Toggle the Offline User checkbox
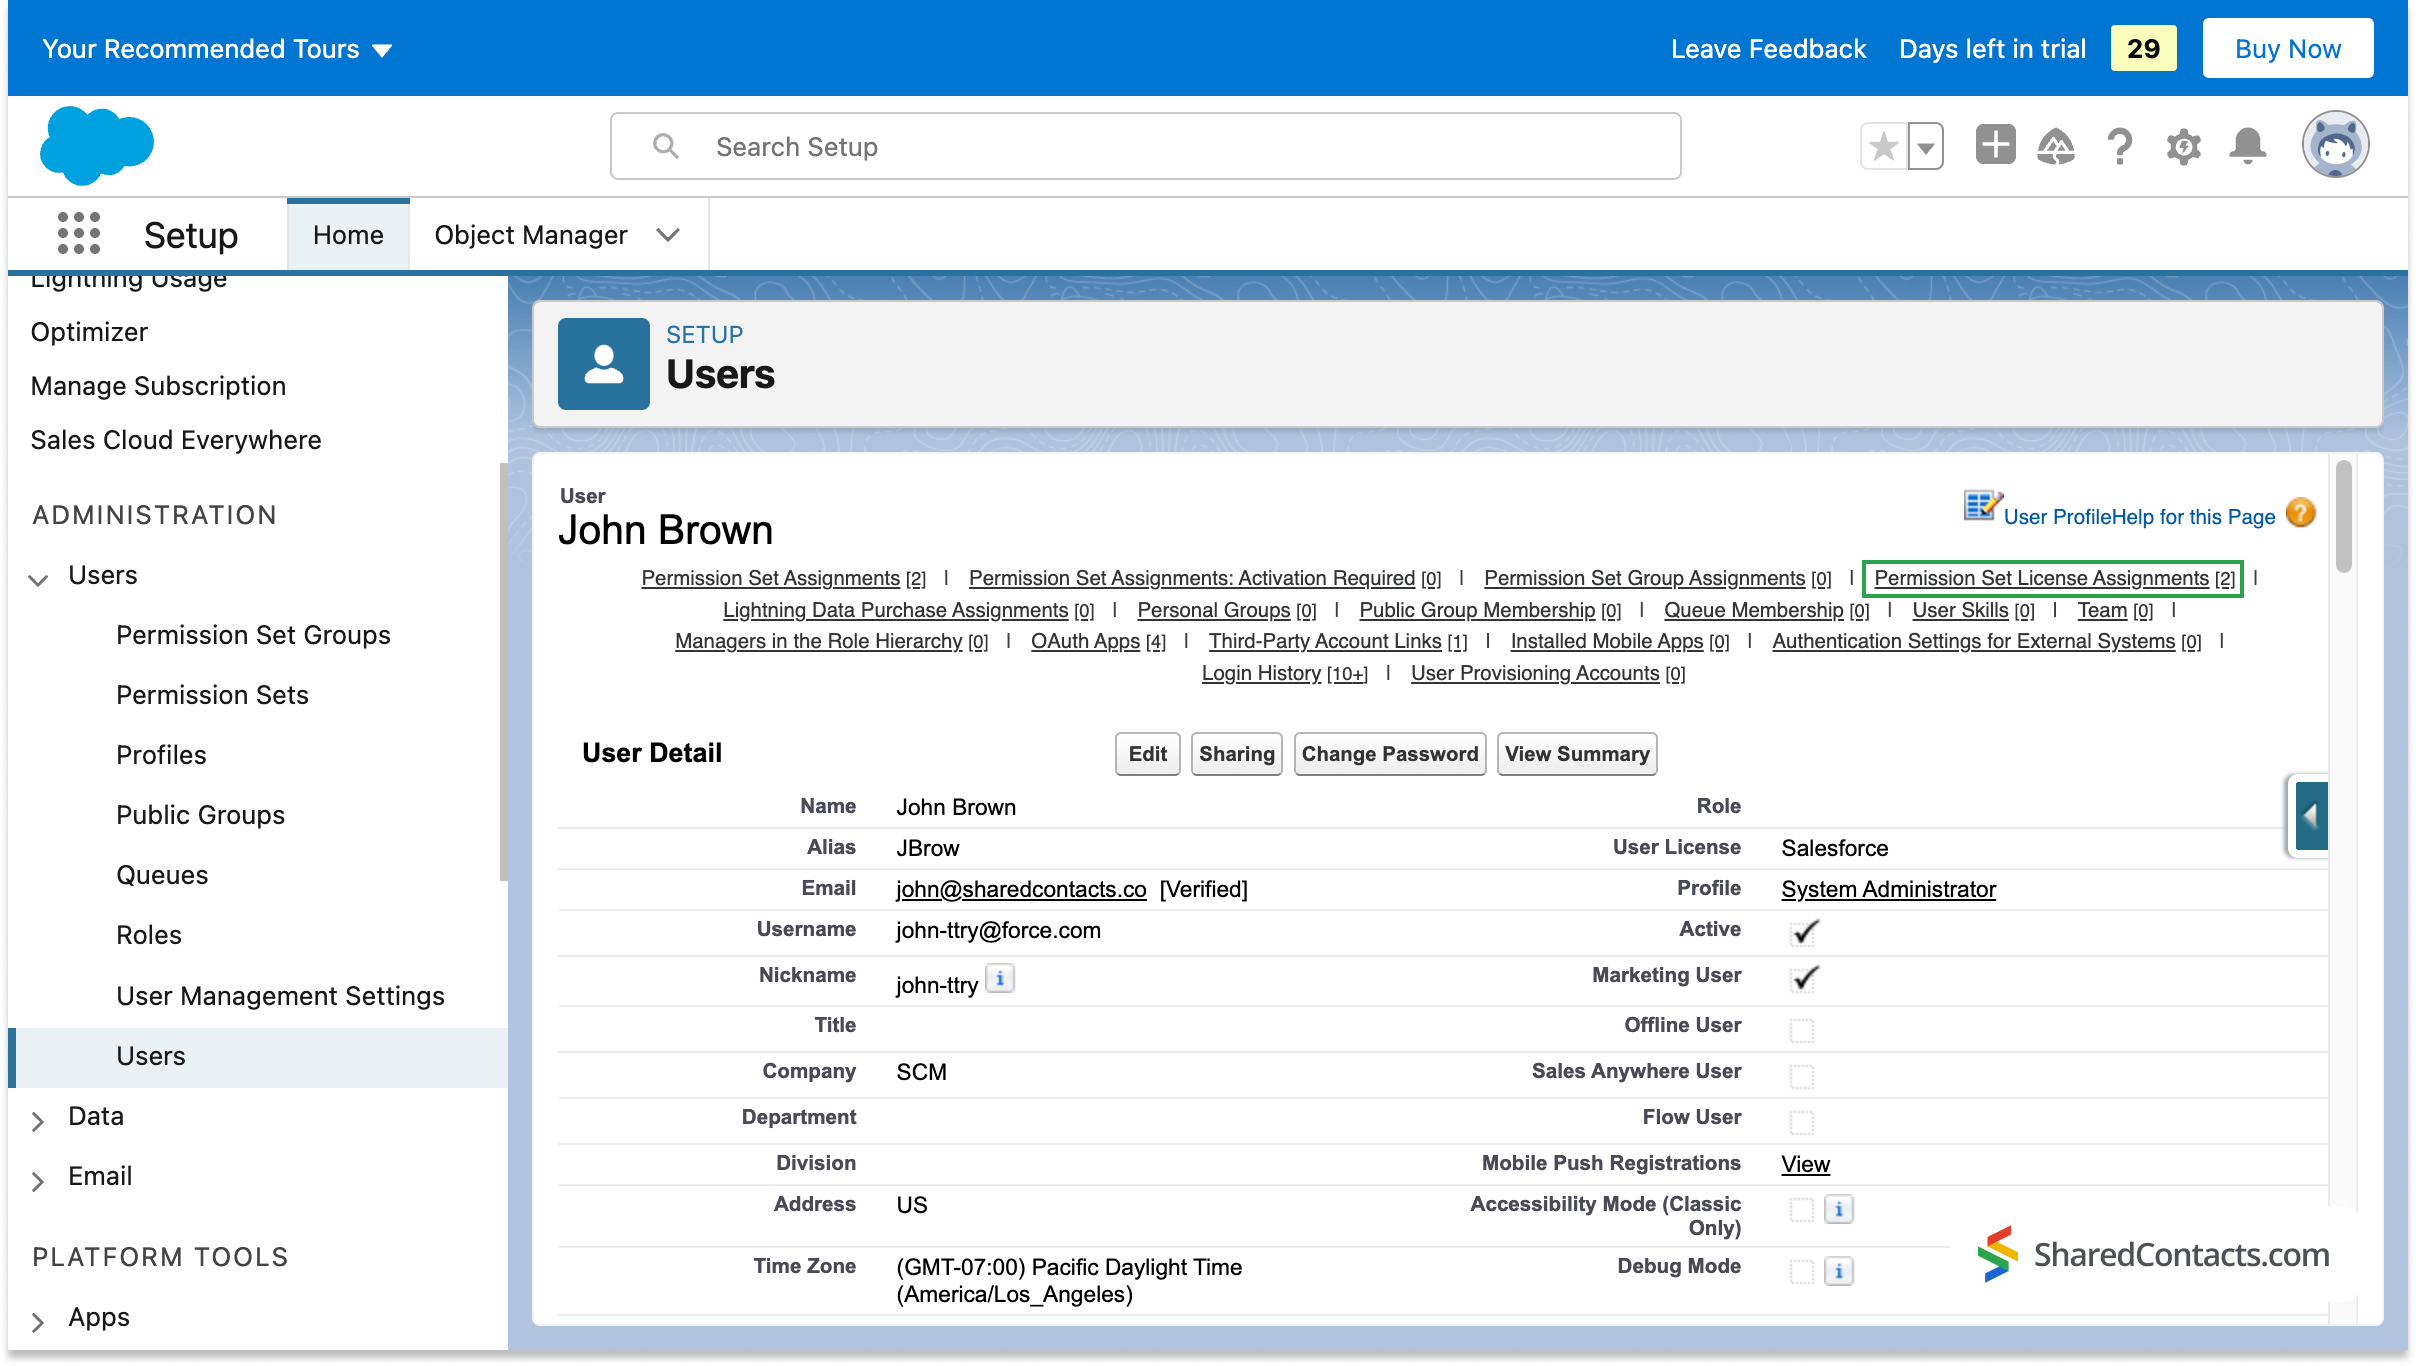Viewport: 2416px width, 1366px height. click(x=1801, y=1029)
